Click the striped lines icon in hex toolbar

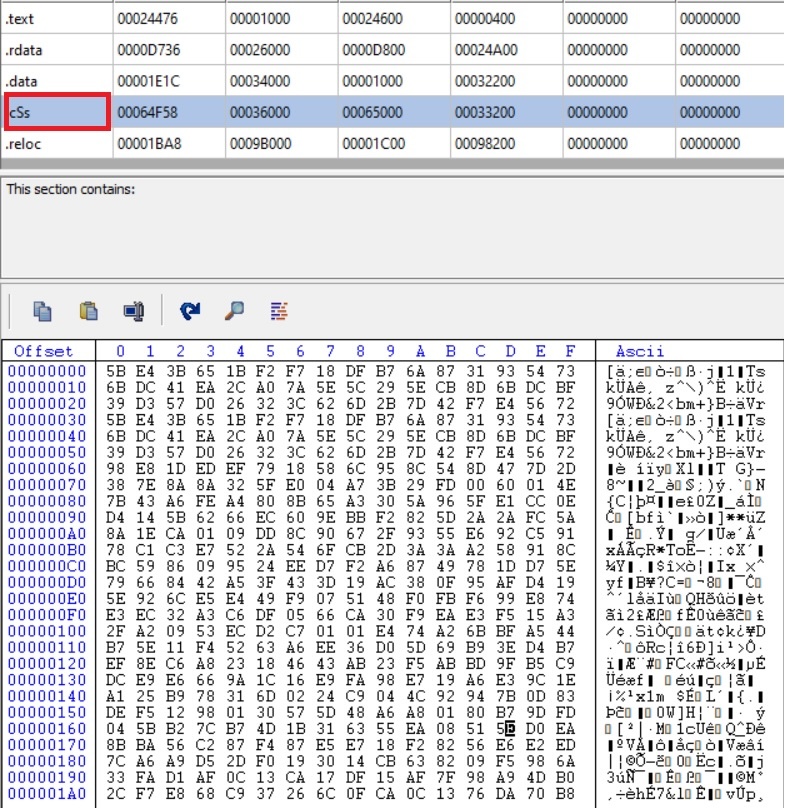tap(280, 311)
